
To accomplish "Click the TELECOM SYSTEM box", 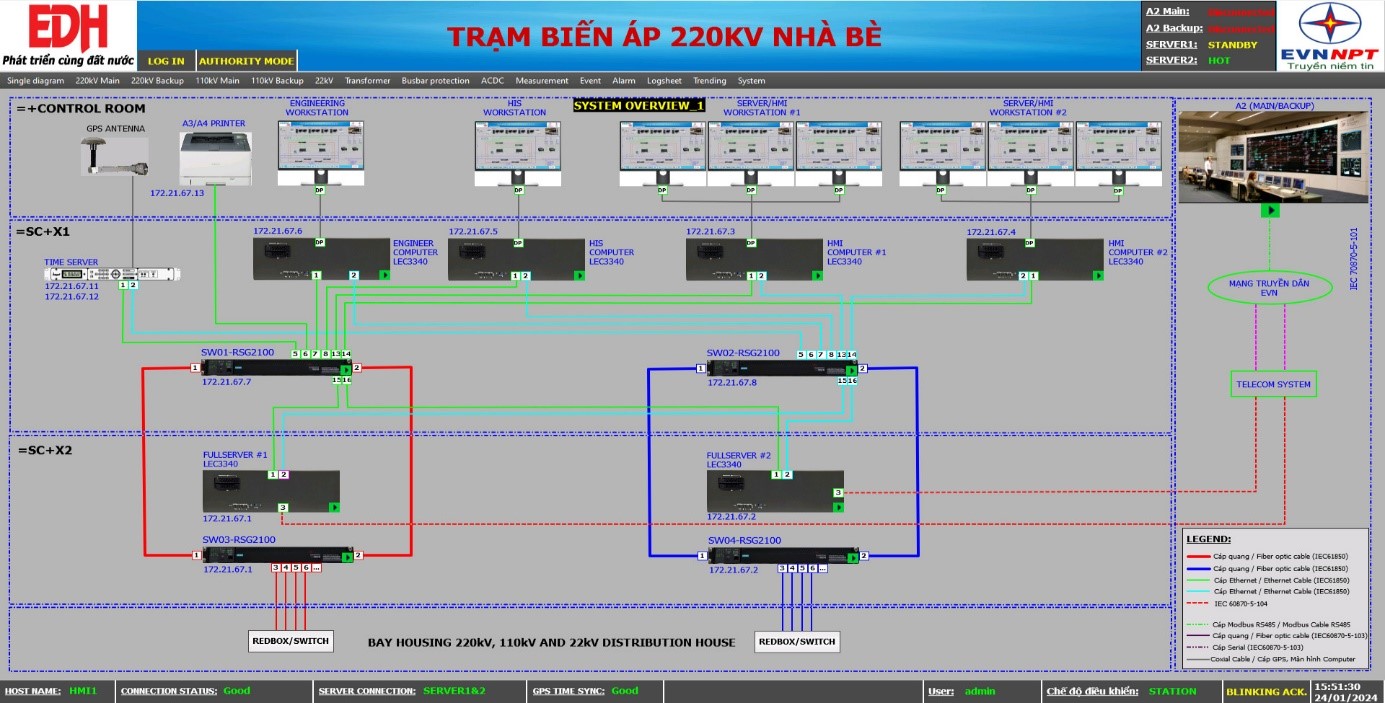I will 1272,384.
